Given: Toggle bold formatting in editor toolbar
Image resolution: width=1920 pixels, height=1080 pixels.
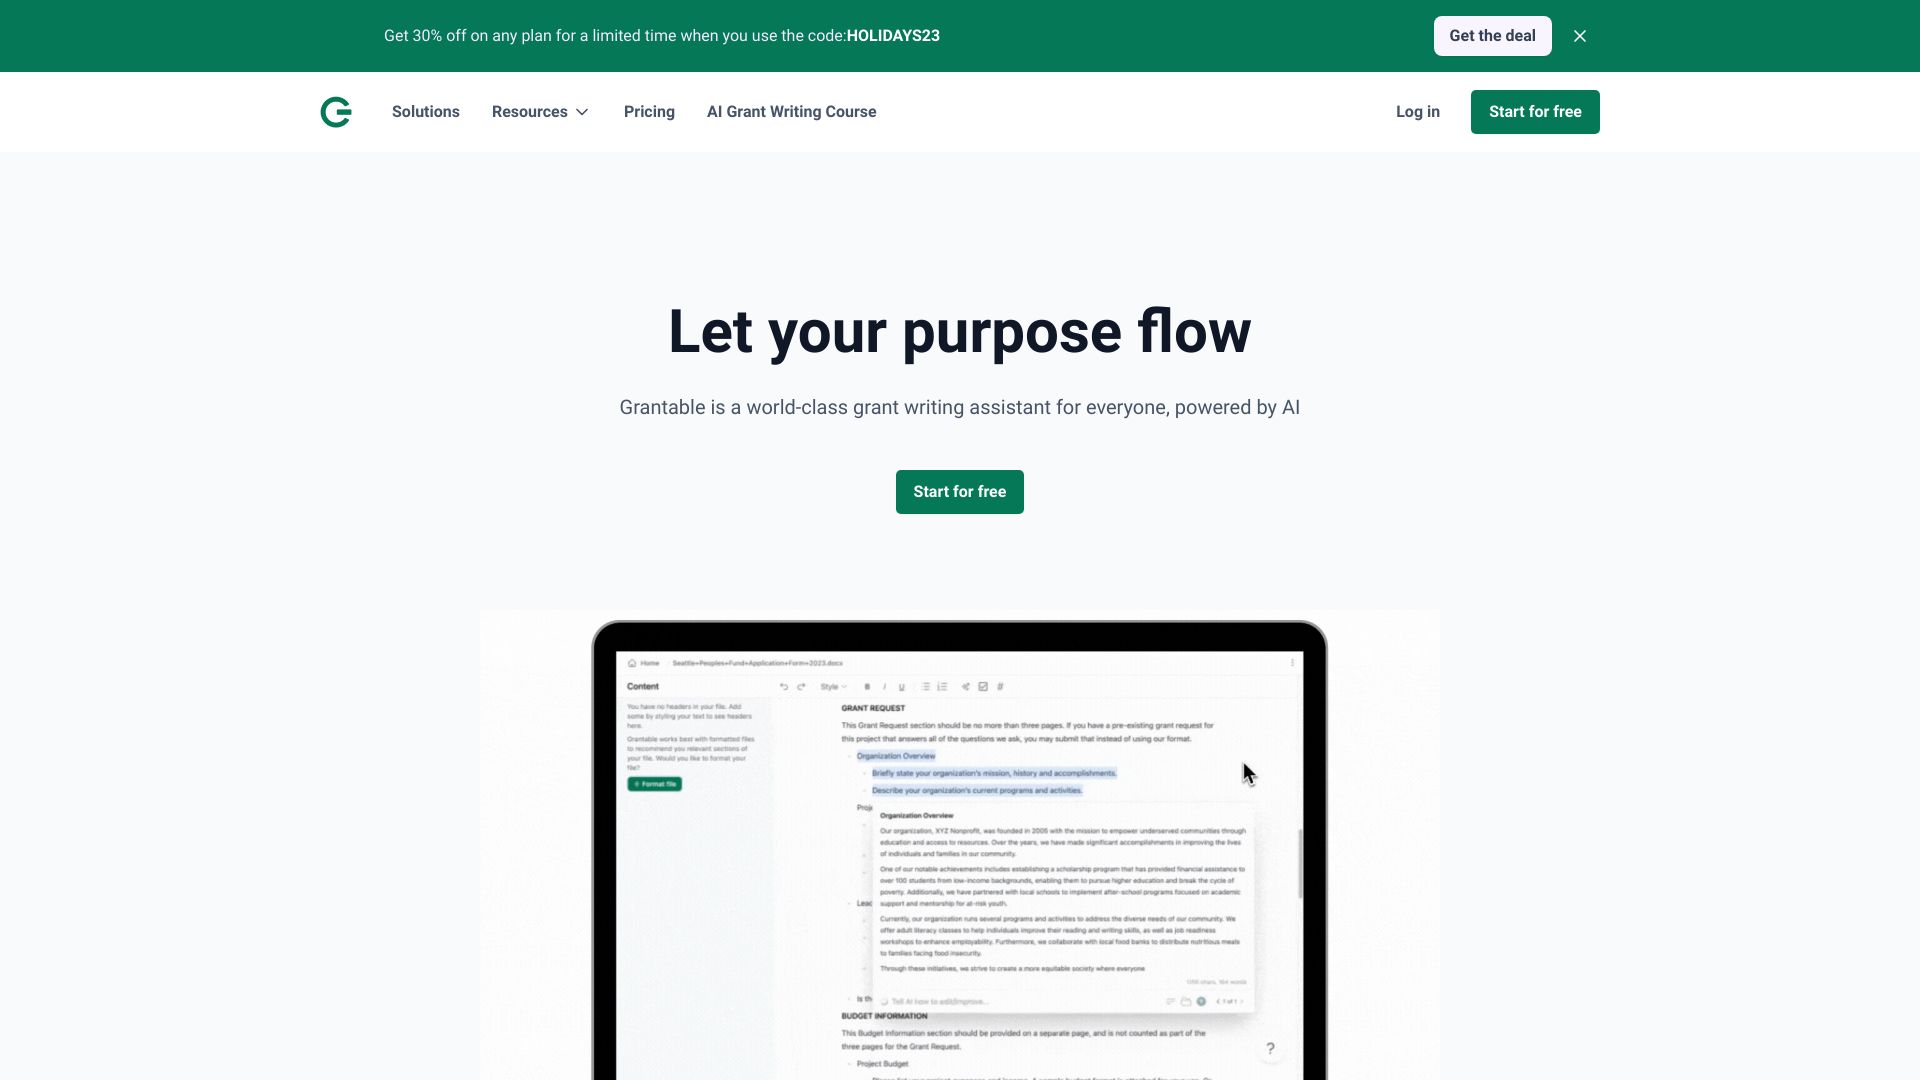Looking at the screenshot, I should [867, 687].
